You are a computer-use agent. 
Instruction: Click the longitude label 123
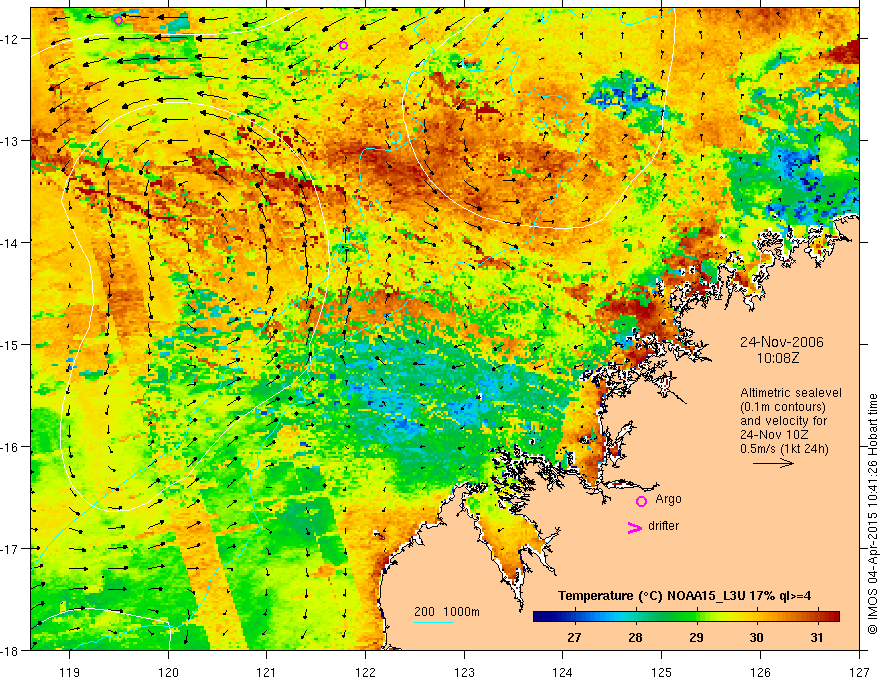click(x=464, y=672)
